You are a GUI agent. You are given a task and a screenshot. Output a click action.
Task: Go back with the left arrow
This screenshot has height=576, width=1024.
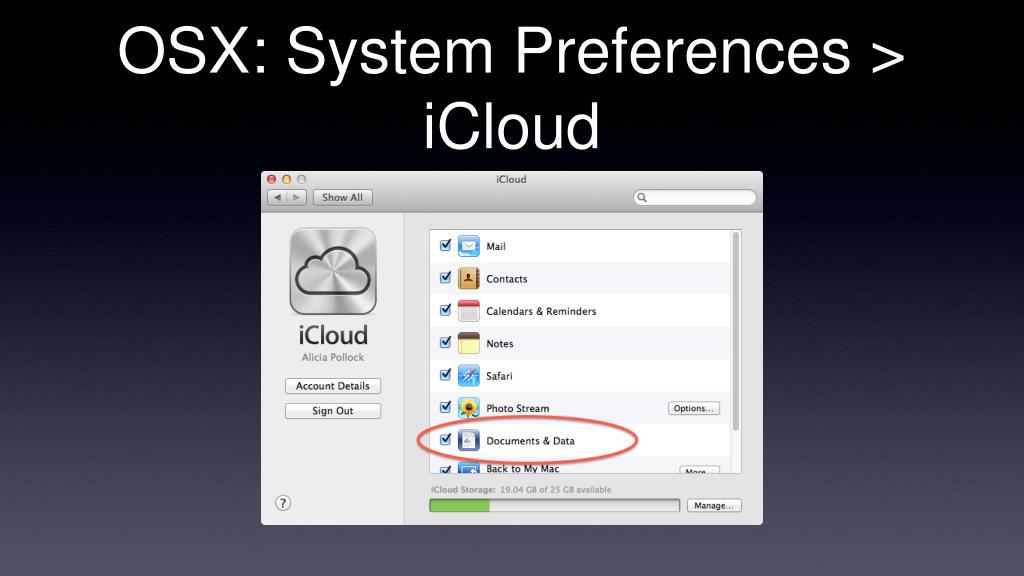click(x=278, y=197)
